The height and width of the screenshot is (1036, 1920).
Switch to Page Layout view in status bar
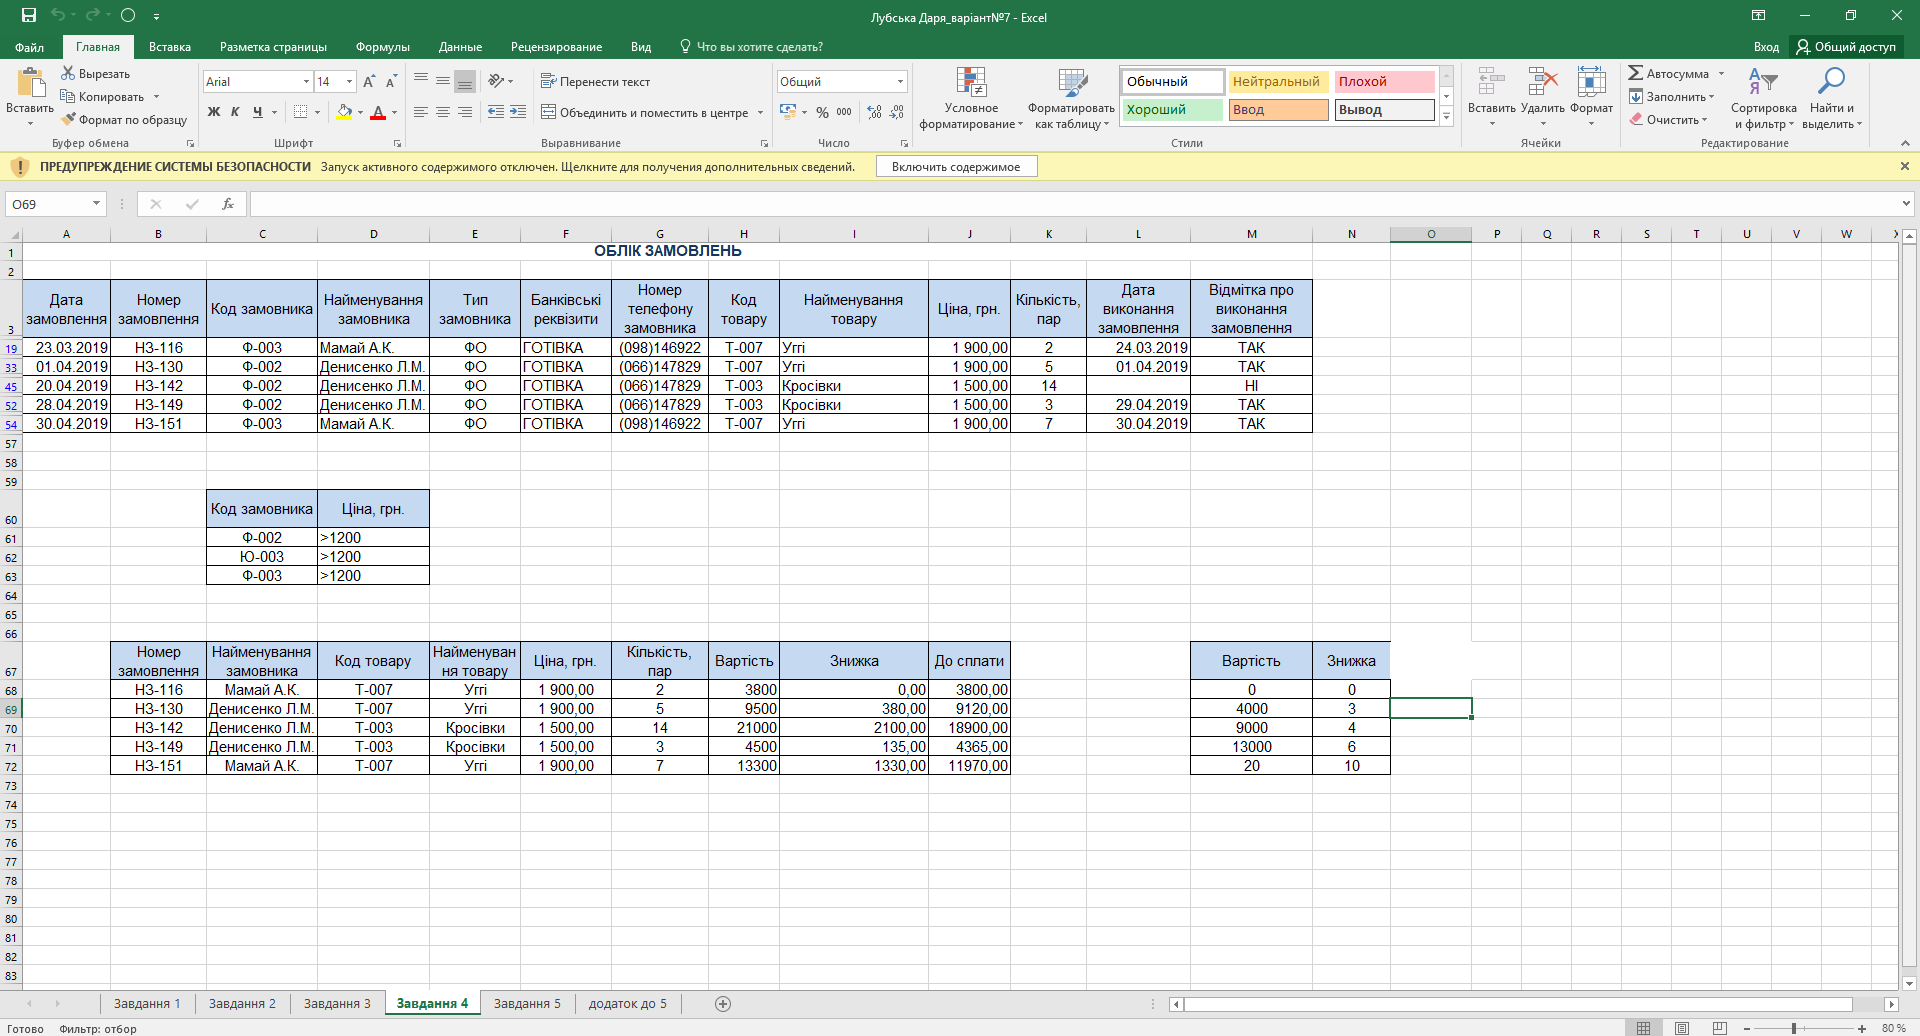pos(1682,1028)
